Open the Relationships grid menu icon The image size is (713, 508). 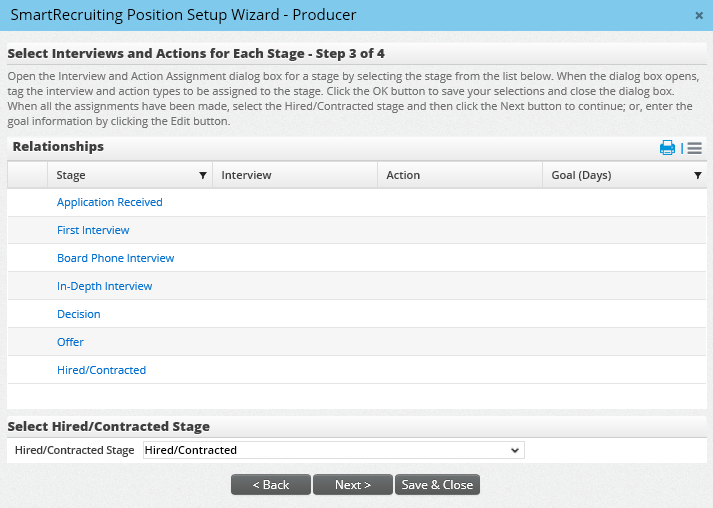click(694, 148)
